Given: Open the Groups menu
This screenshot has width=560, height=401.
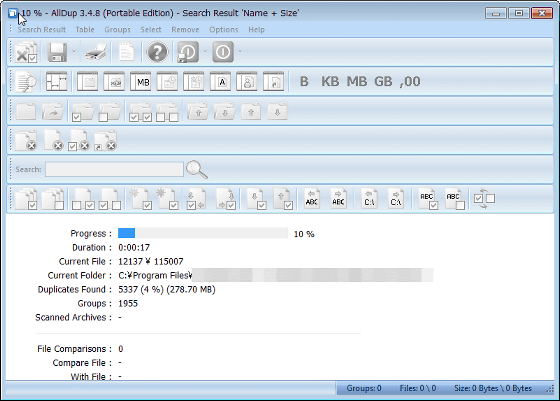Looking at the screenshot, I should 117,30.
